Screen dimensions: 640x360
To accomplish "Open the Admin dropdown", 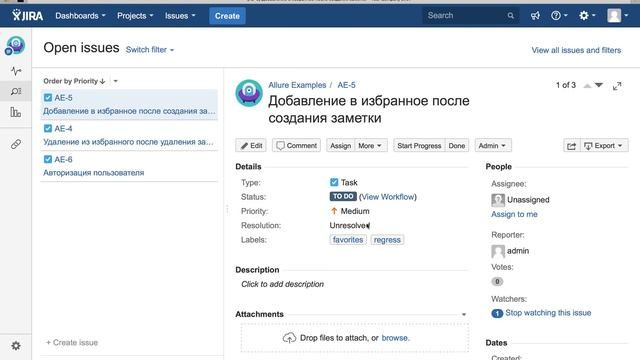I will 493,146.
